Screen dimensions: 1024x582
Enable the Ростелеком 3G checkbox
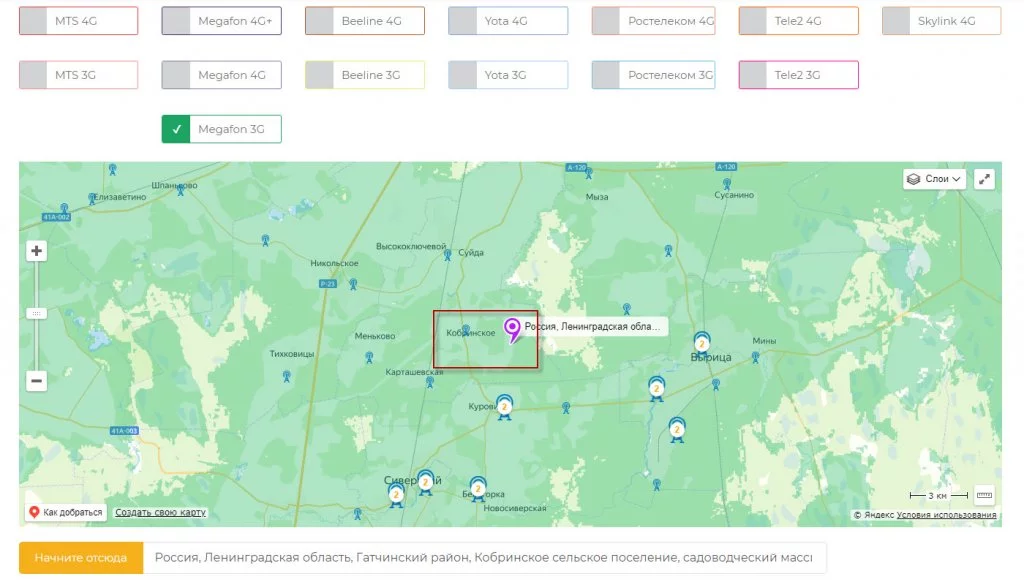point(606,75)
